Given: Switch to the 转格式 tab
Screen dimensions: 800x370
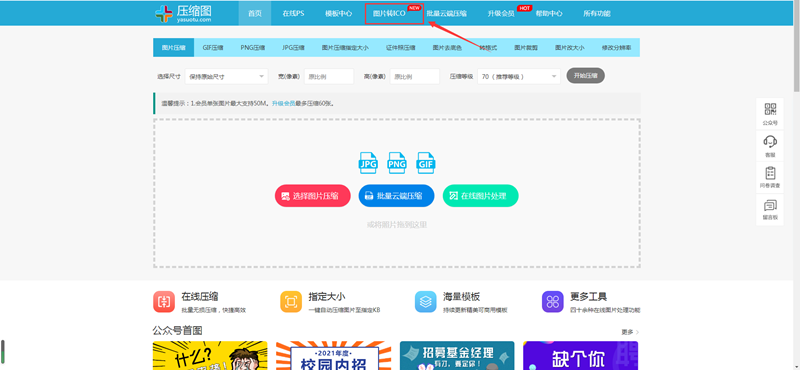Looking at the screenshot, I should [488, 47].
